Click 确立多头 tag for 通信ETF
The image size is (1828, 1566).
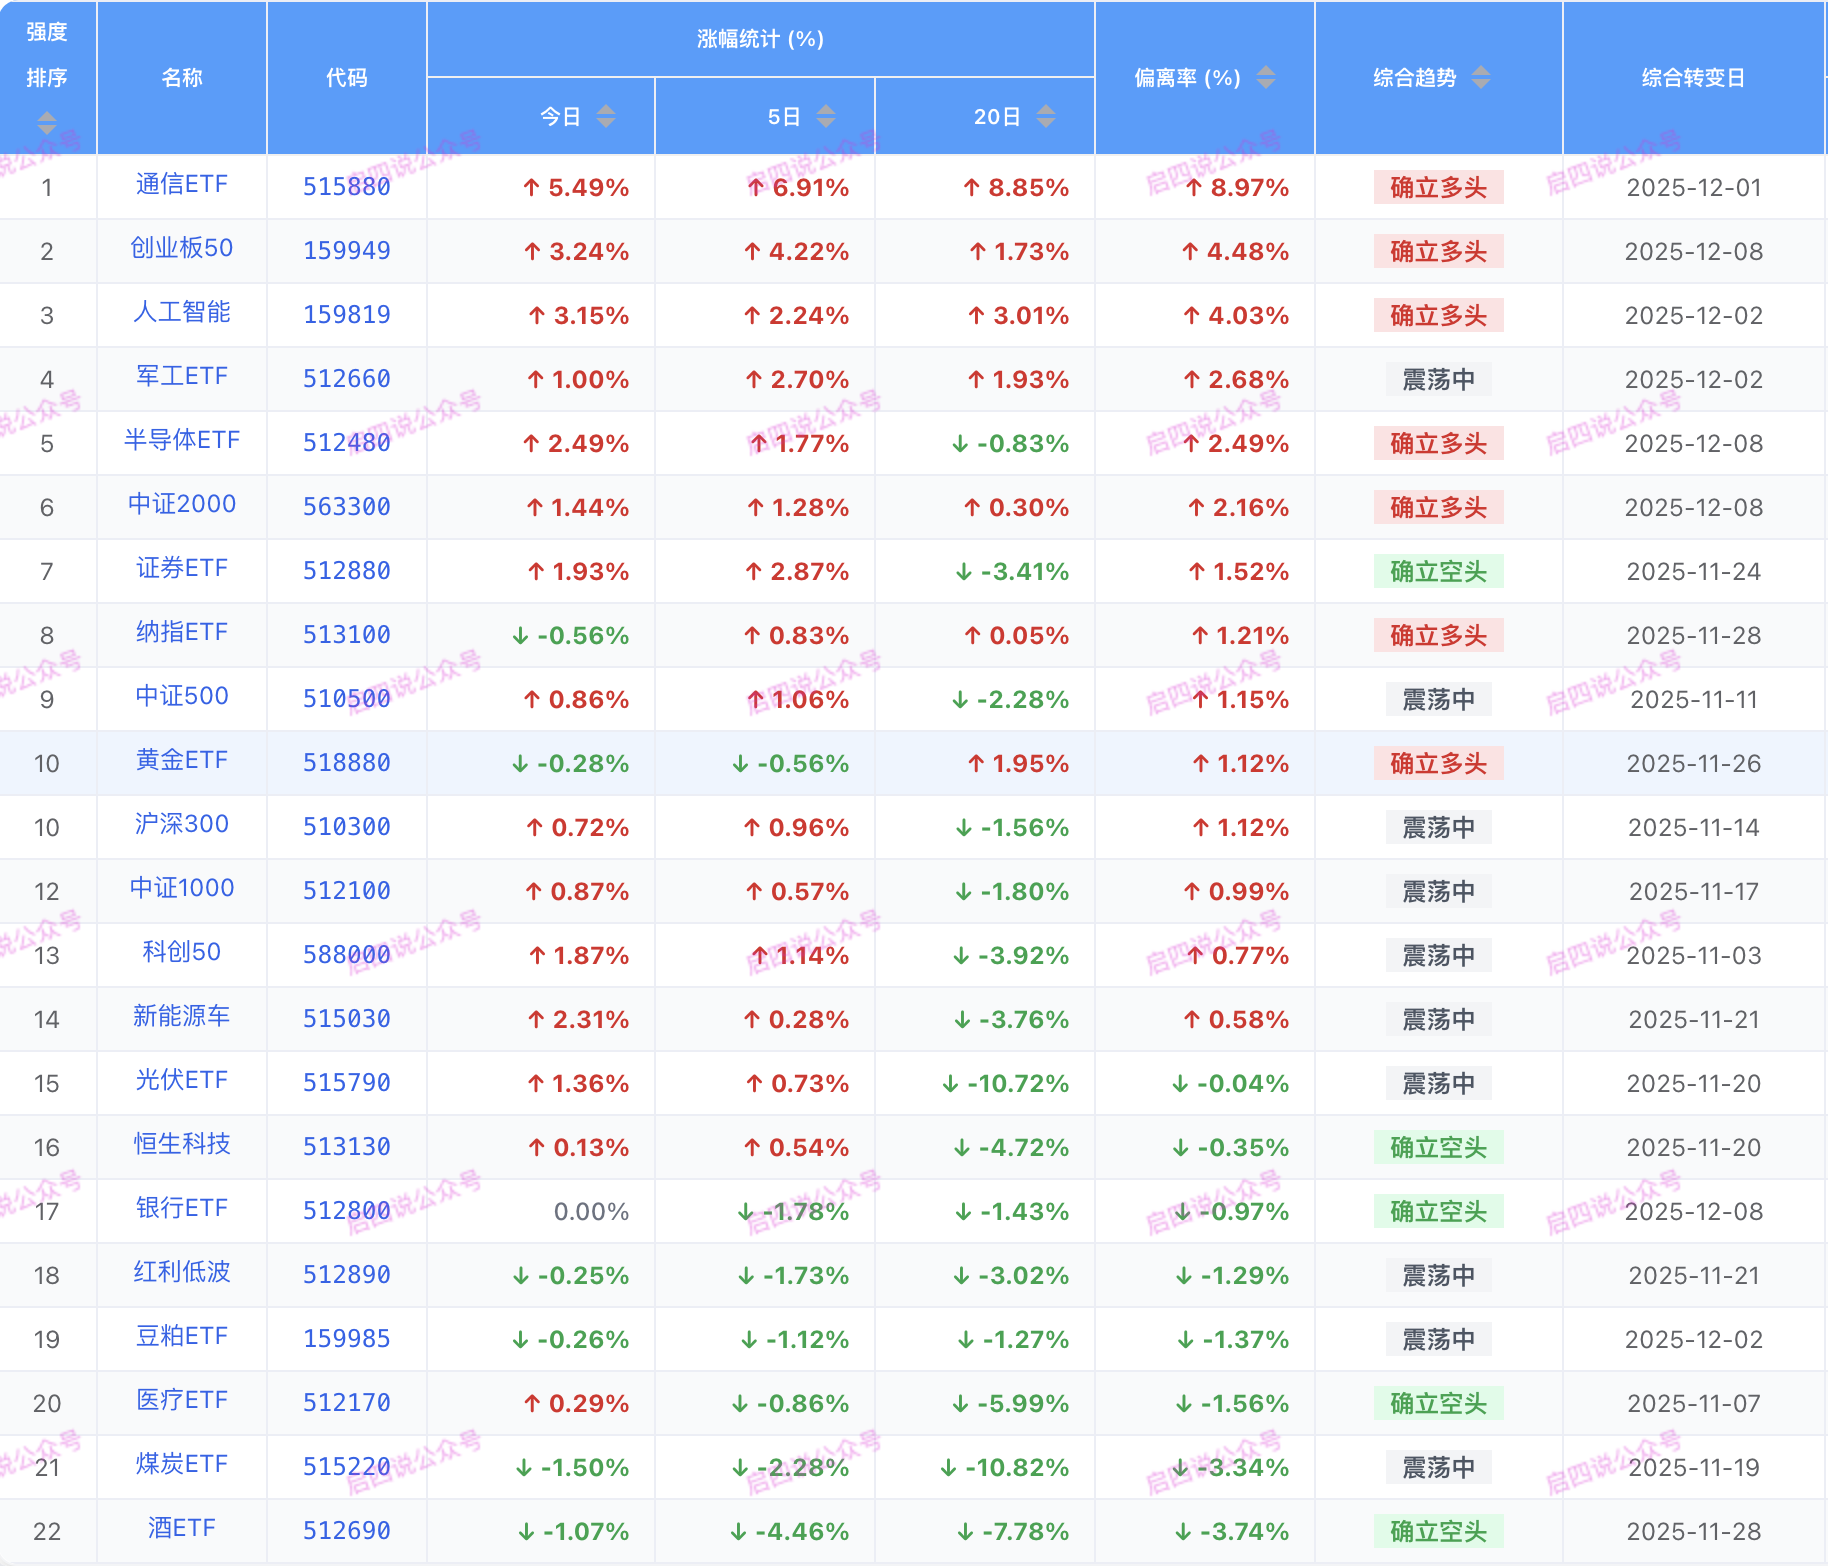coord(1438,188)
